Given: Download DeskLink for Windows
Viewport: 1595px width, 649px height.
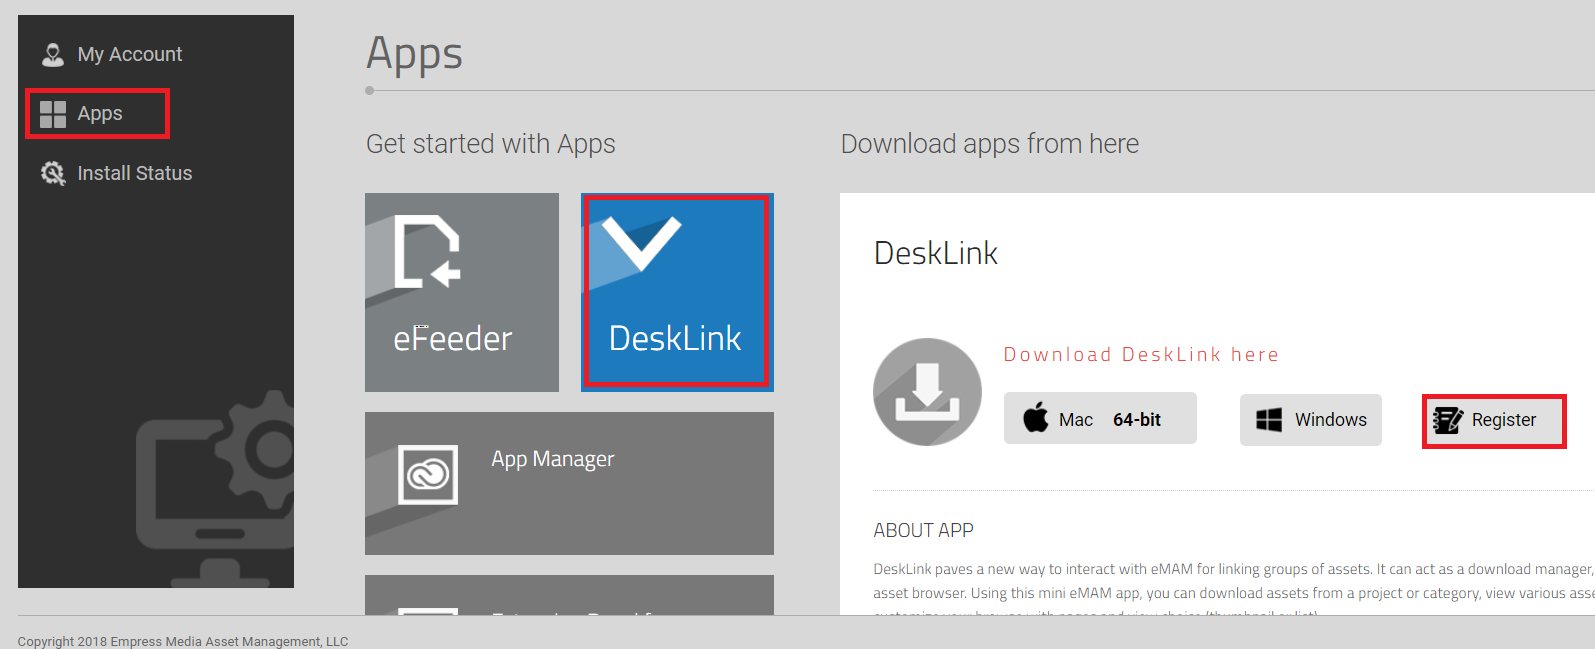Looking at the screenshot, I should [x=1311, y=420].
